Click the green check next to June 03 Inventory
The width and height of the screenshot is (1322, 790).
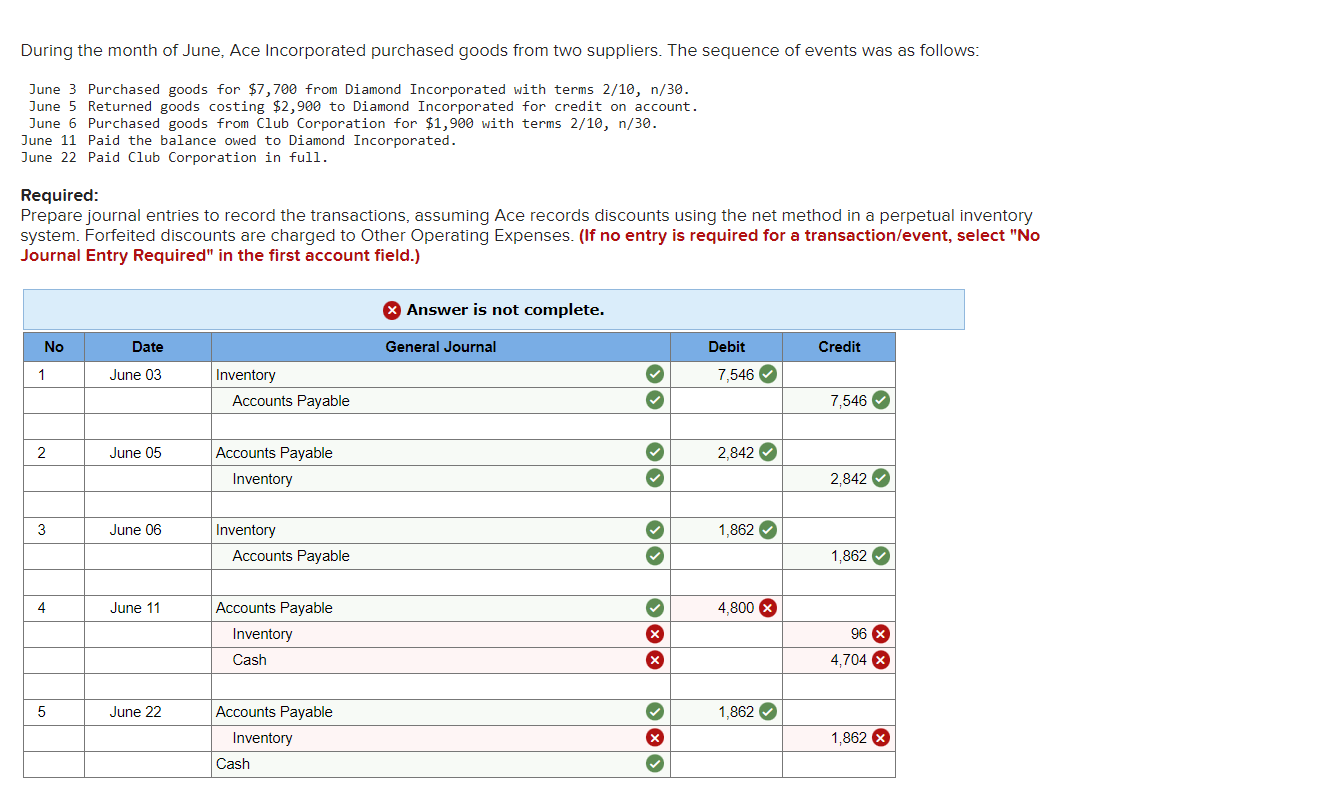653,374
